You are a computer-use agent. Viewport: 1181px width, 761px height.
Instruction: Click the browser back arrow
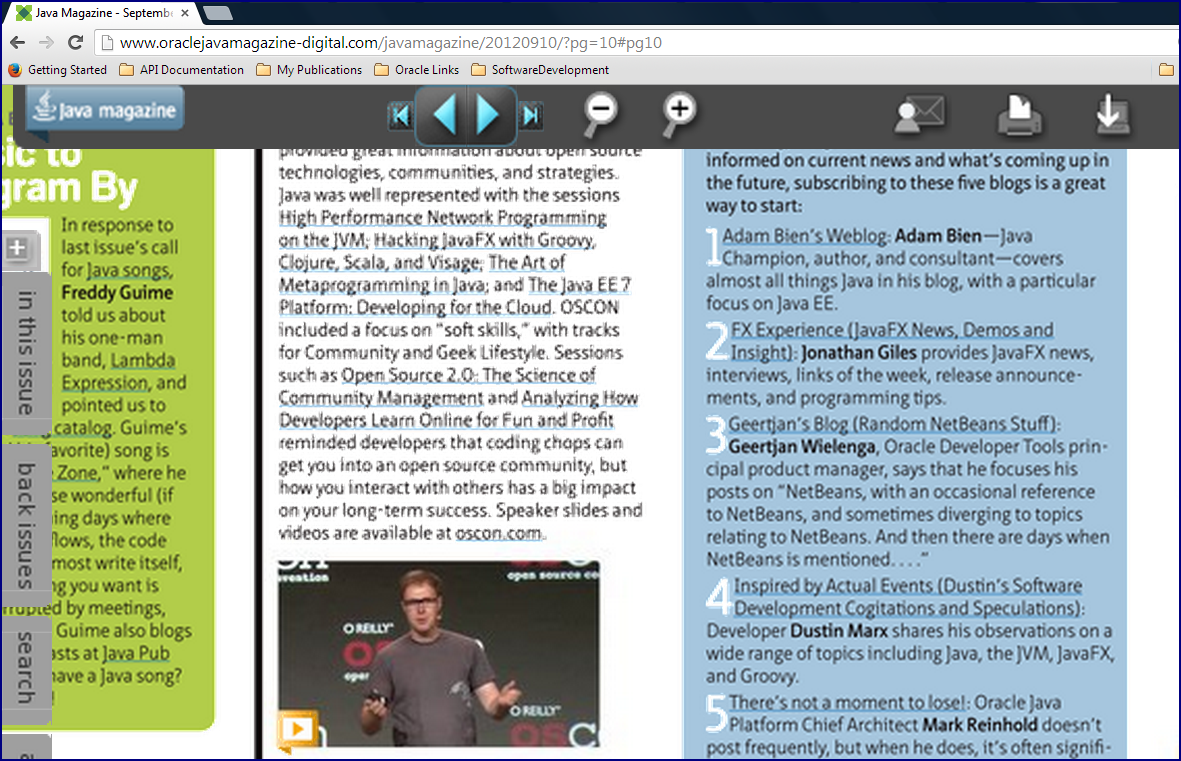point(18,43)
